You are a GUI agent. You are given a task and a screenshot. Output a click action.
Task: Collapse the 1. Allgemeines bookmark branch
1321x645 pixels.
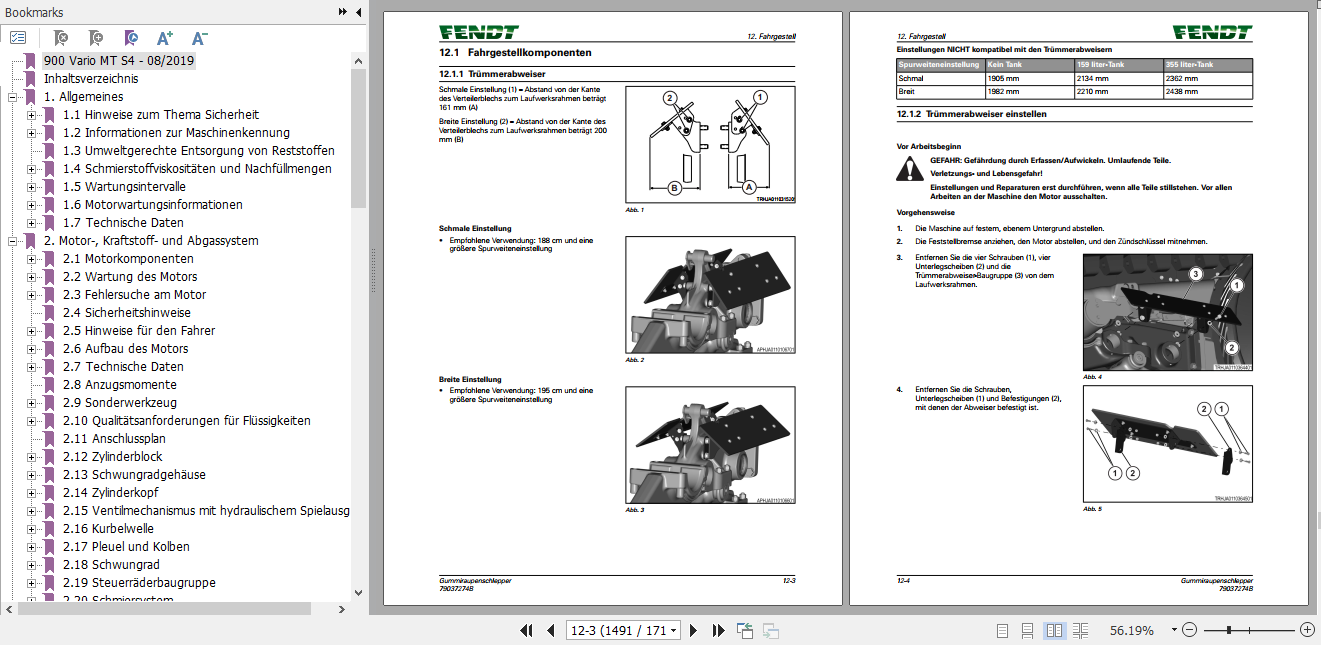tap(13, 97)
